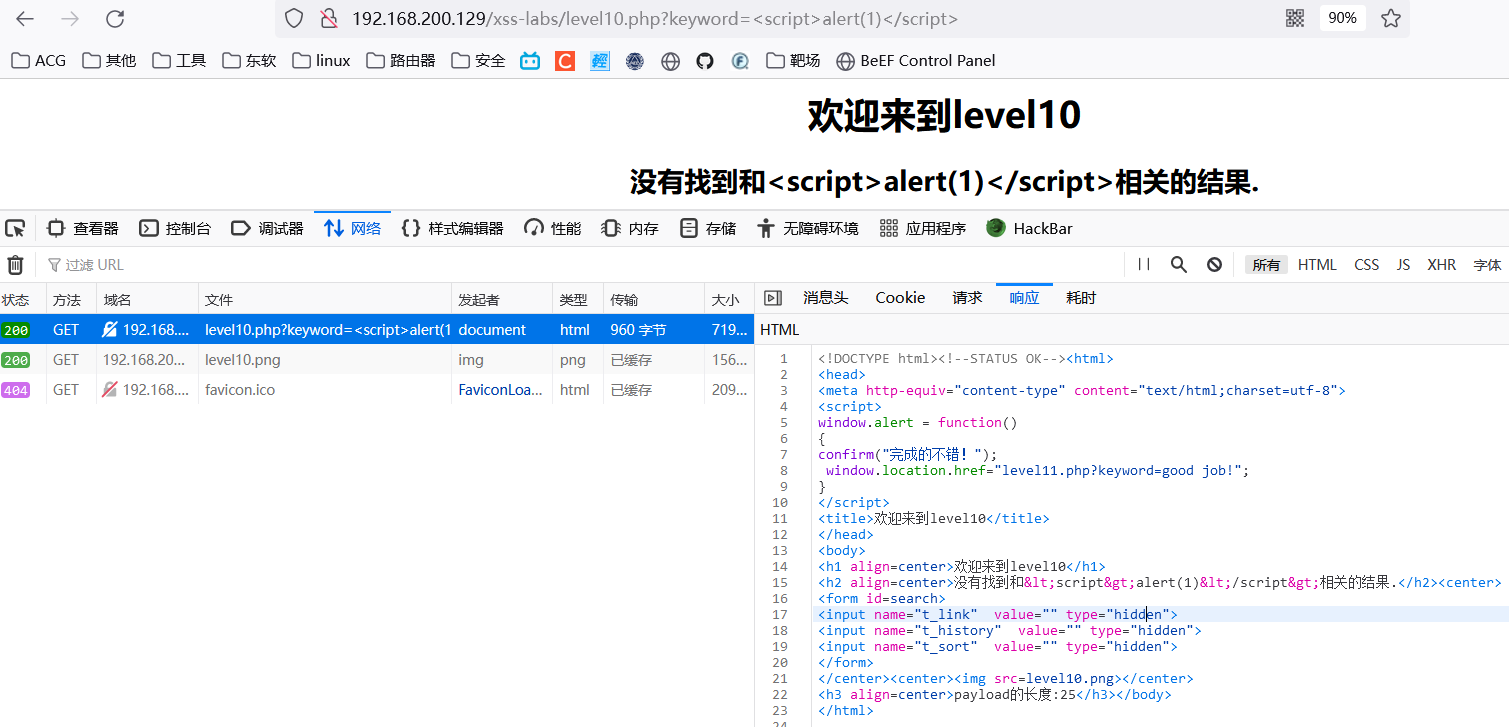Viewport: 1509px width, 727px height.
Task: Sort by 方法 column header
Action: (x=71, y=300)
